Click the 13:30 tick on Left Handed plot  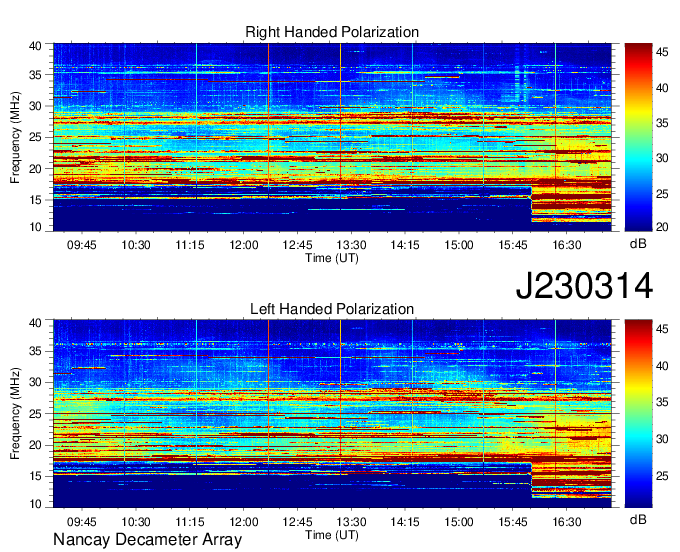pyautogui.click(x=351, y=522)
